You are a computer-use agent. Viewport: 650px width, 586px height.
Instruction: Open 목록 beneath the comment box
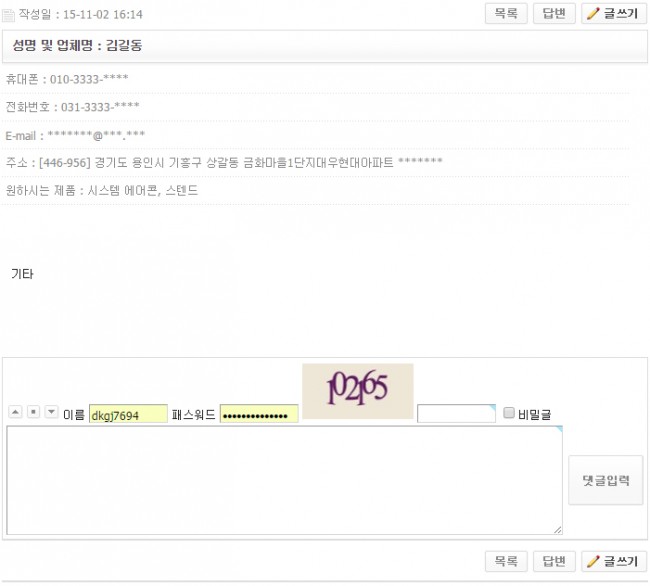coord(506,562)
